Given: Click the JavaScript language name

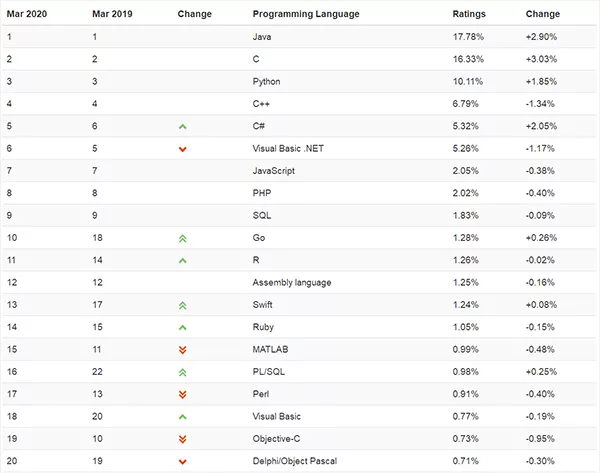Looking at the screenshot, I should point(274,171).
